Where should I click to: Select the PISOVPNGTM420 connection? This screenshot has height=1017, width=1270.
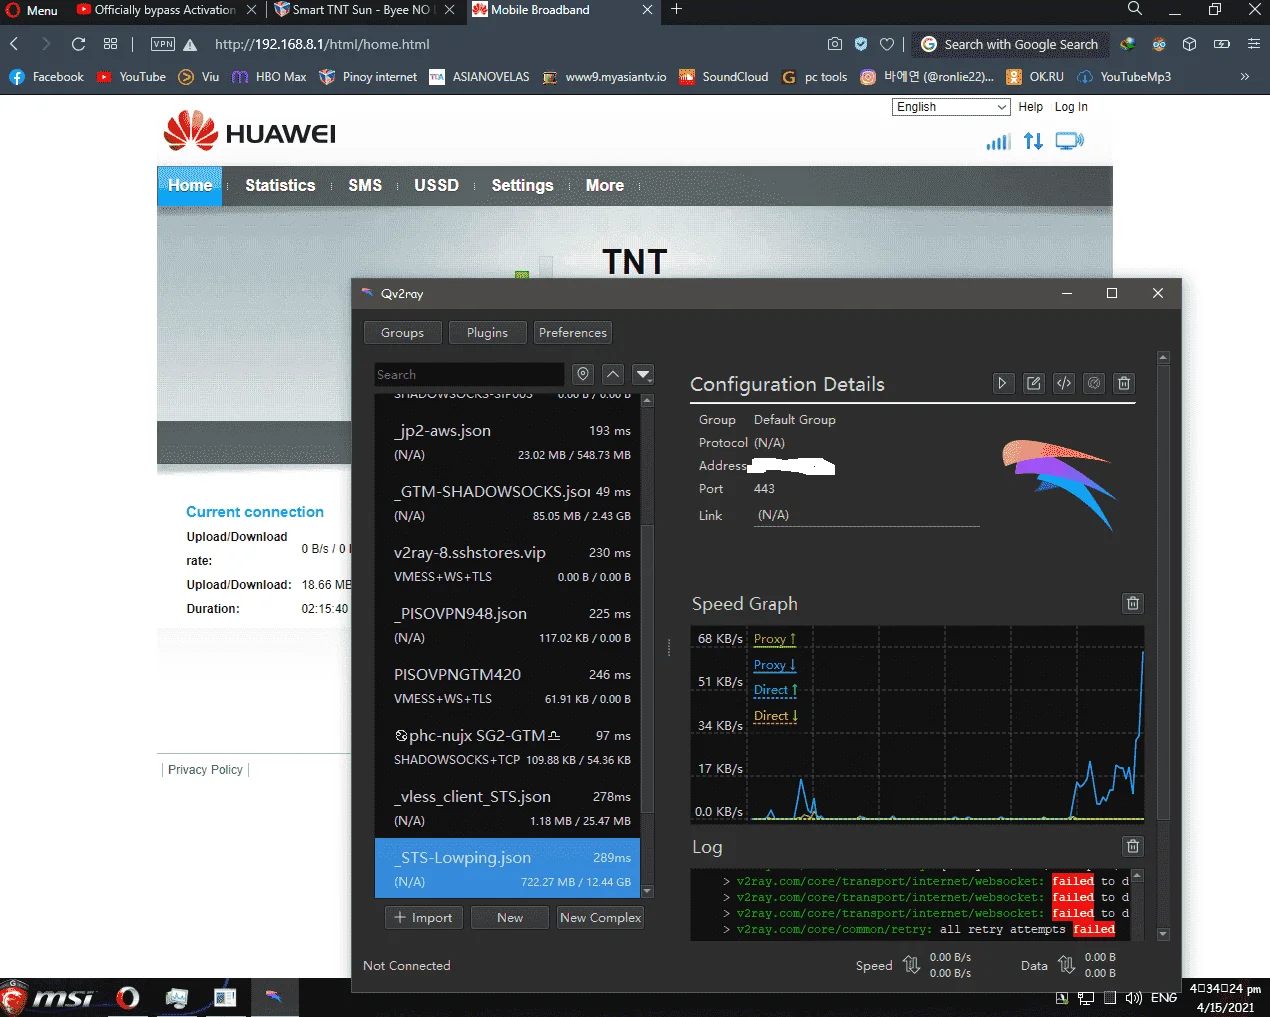coord(507,686)
